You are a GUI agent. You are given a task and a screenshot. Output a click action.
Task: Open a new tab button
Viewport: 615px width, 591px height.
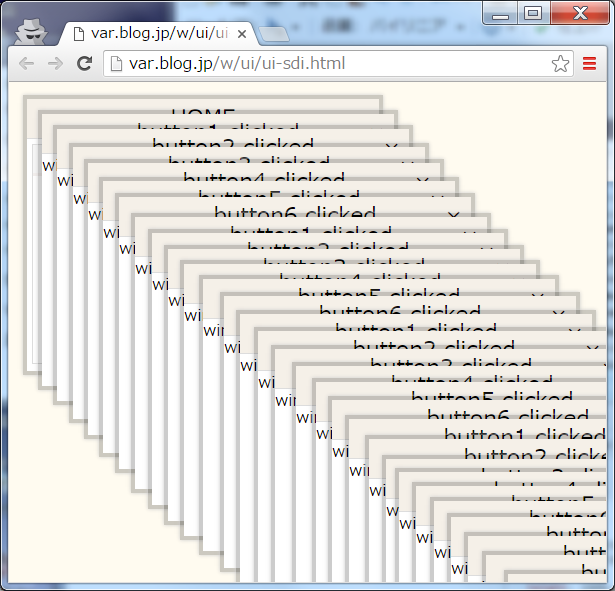tap(274, 34)
